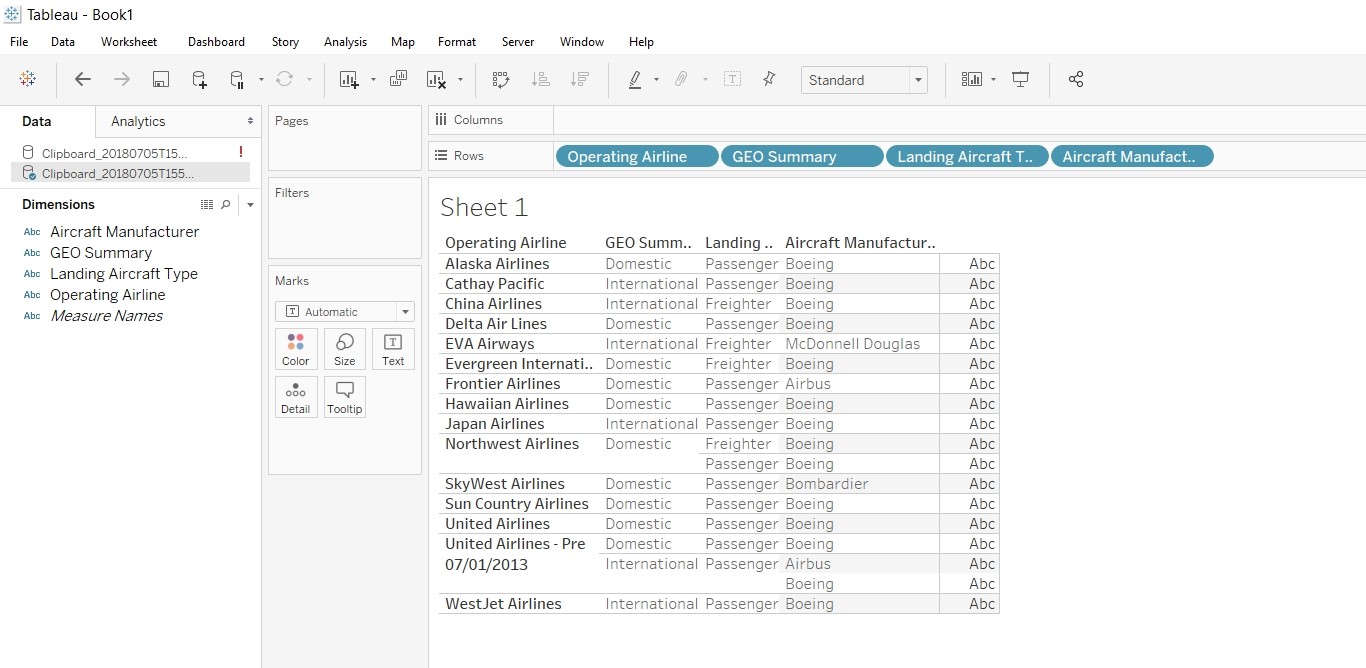The image size is (1366, 668).
Task: Open the Analysis menu
Action: click(x=345, y=42)
